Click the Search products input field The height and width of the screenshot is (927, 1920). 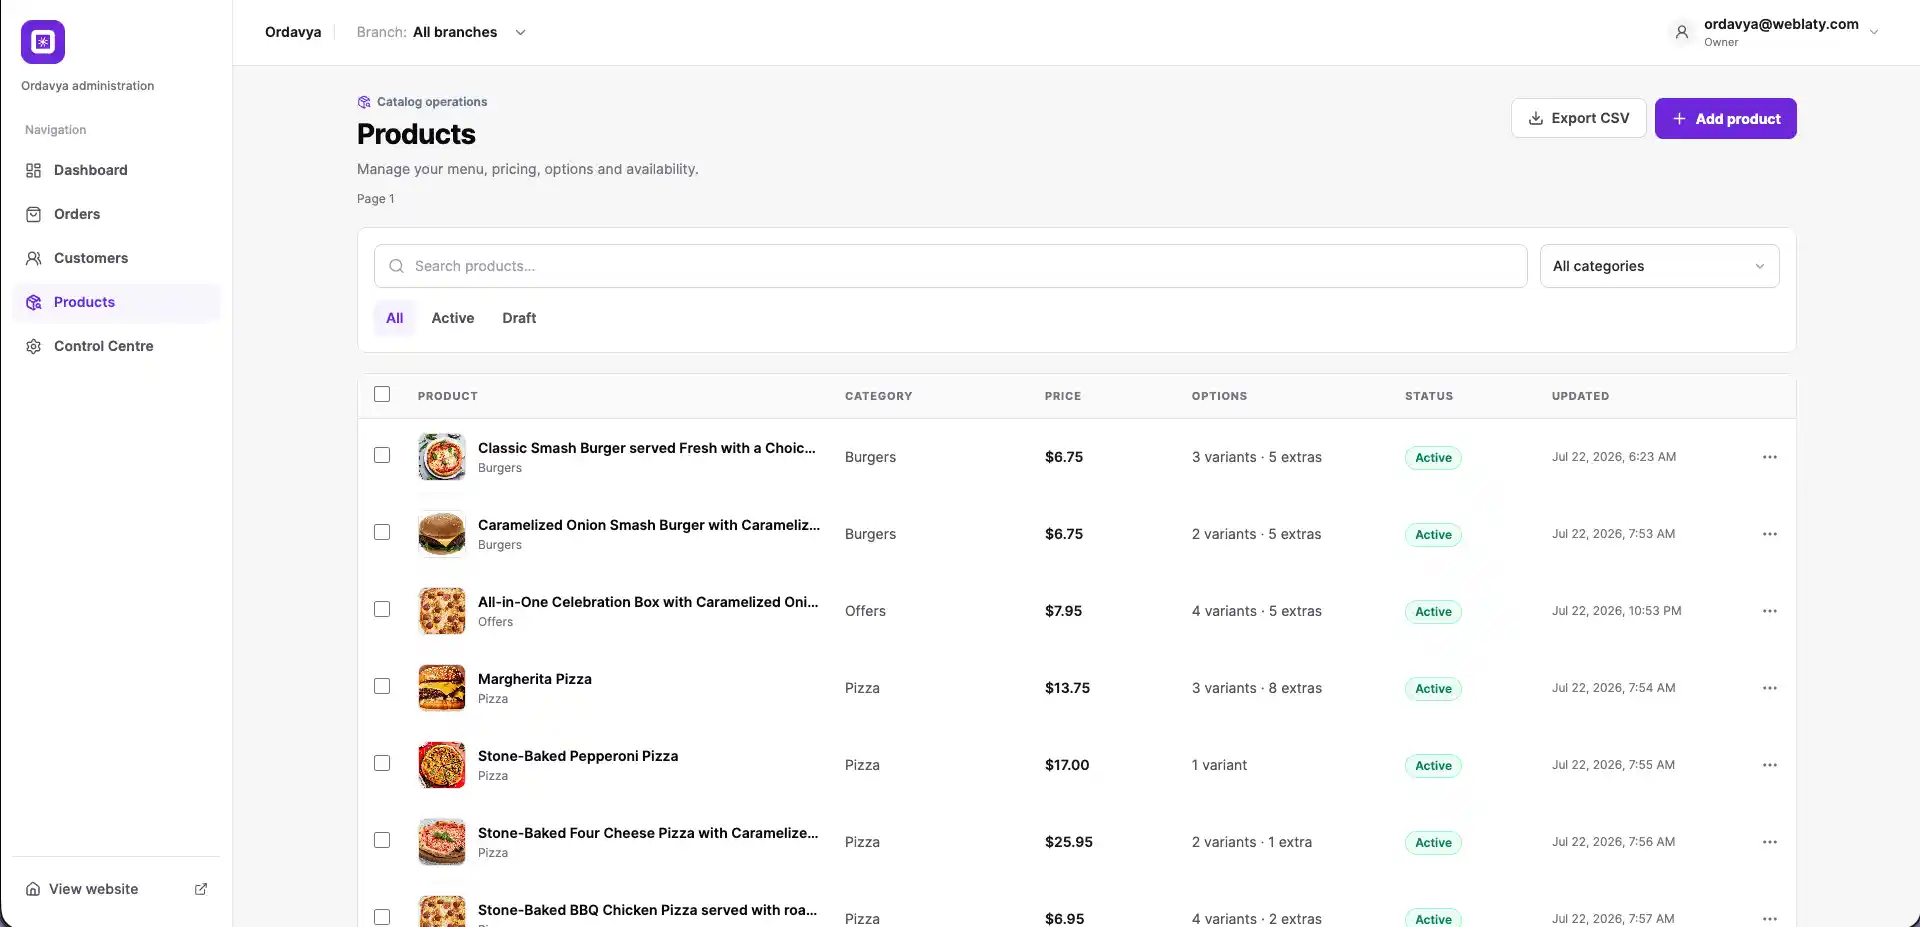click(950, 266)
